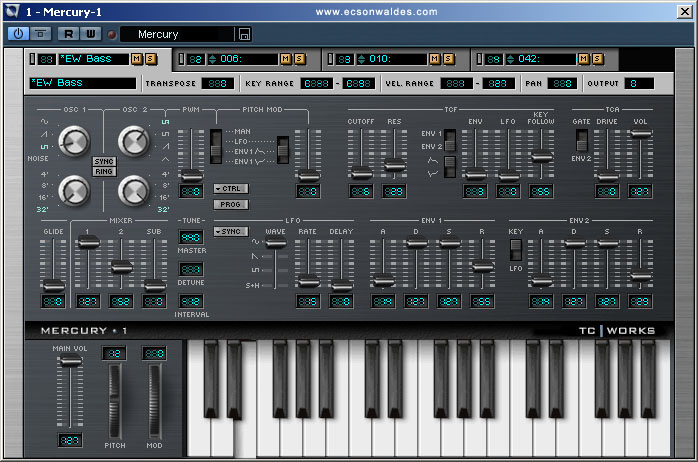
Task: Click the OSC 2 octave range knob
Action: [x=134, y=190]
